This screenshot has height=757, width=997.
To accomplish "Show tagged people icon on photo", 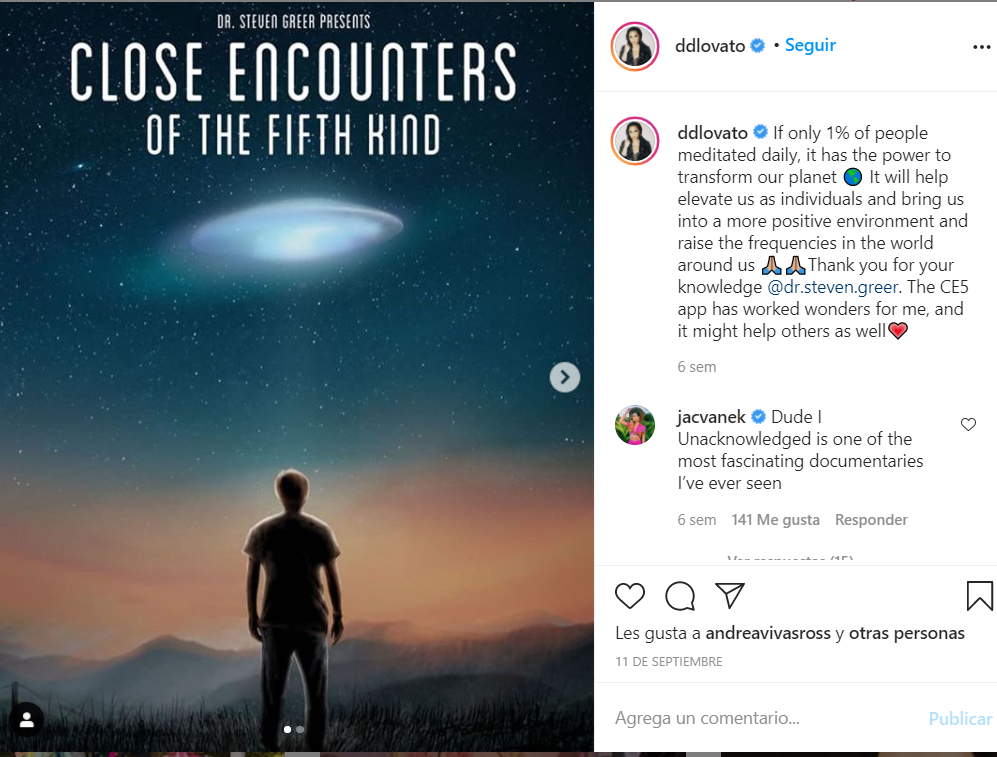I will click(x=27, y=719).
